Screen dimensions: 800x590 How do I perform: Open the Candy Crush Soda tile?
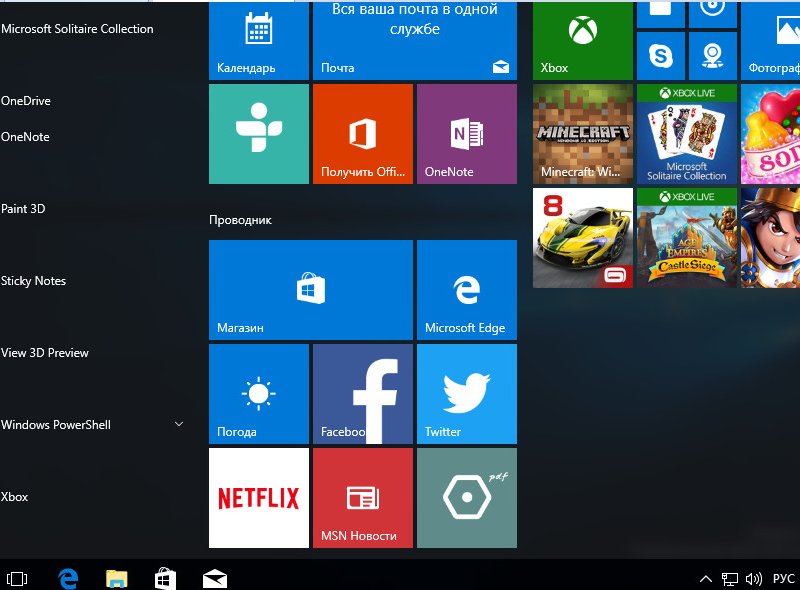click(770, 134)
